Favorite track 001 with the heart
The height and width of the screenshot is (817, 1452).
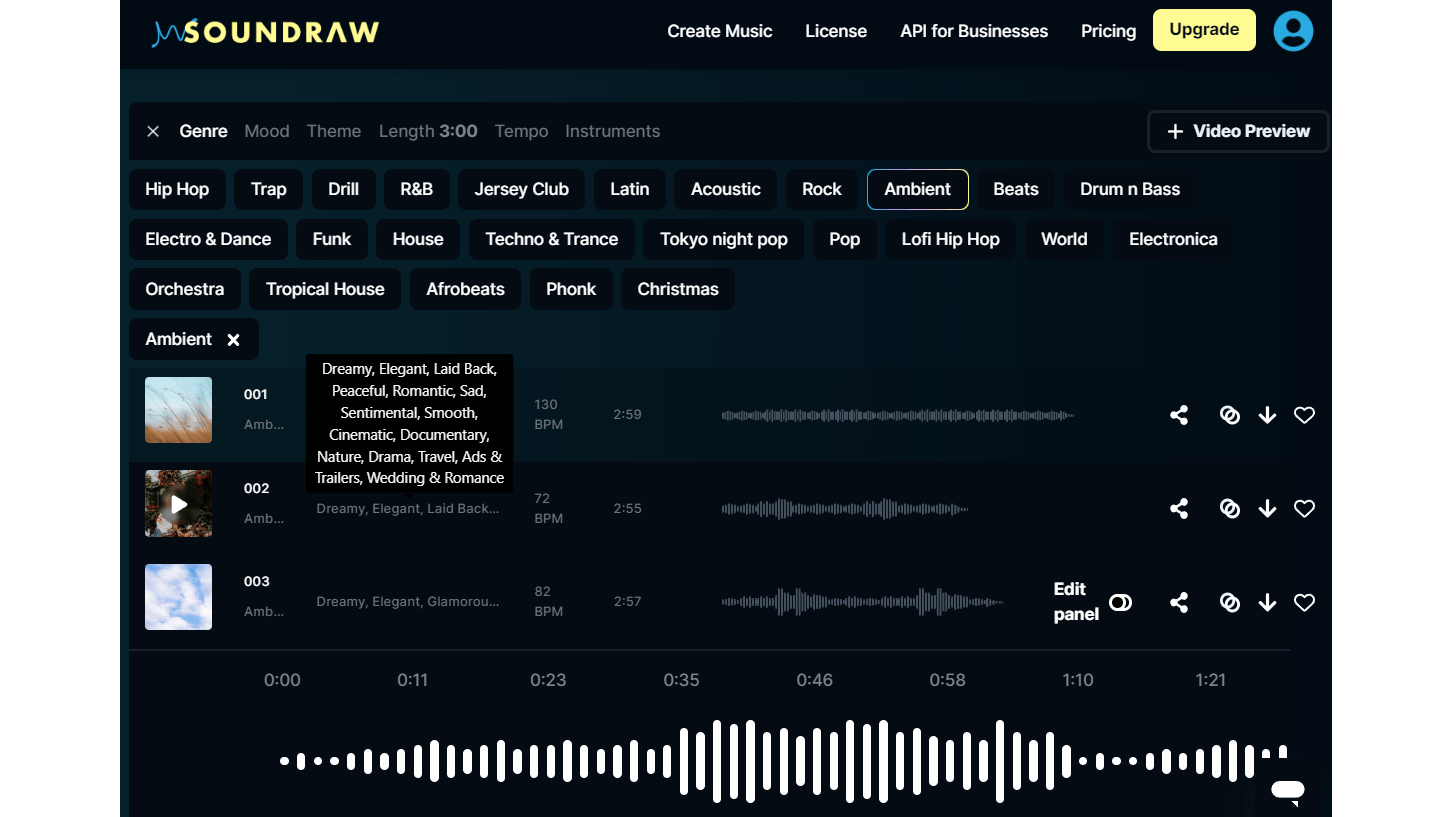point(1304,415)
